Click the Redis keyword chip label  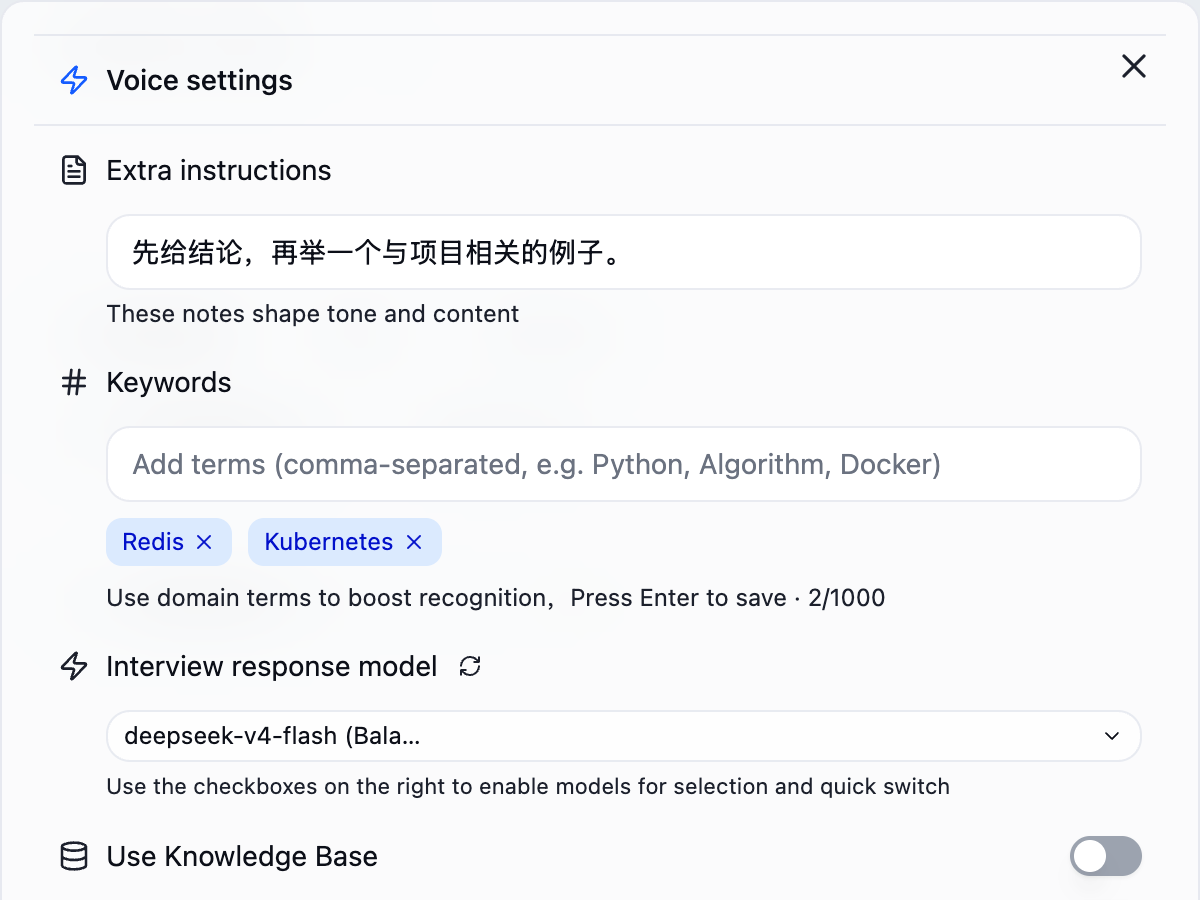point(153,542)
